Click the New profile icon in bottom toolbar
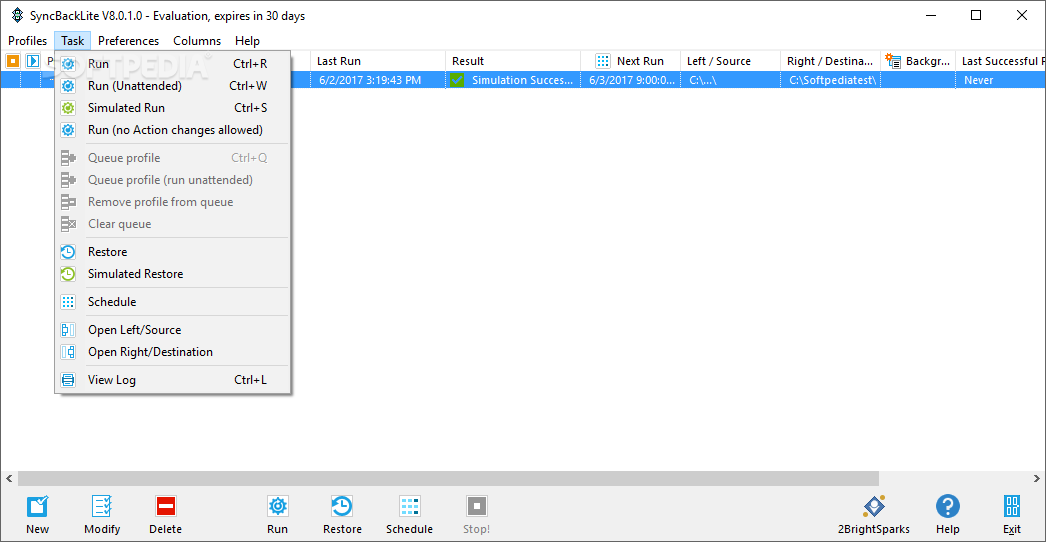The width and height of the screenshot is (1046, 542). [37, 506]
